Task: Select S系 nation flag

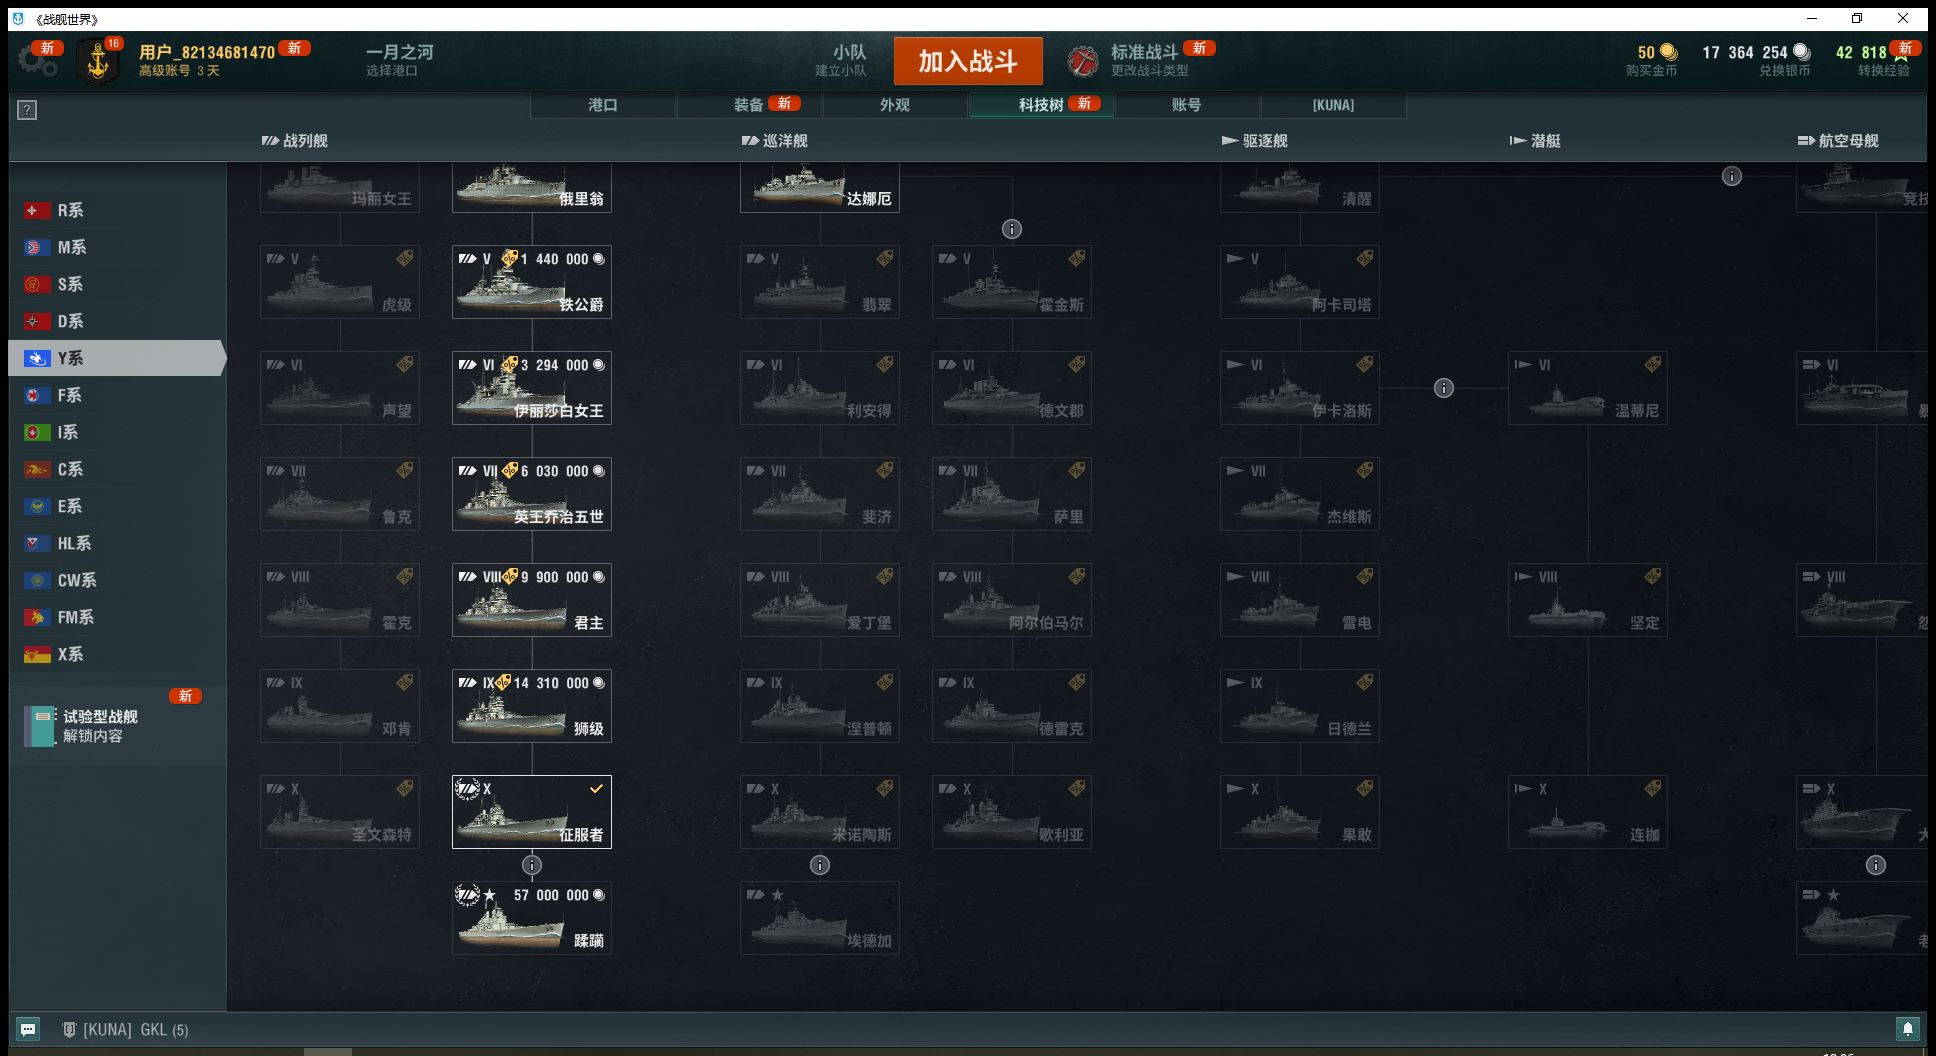Action: pyautogui.click(x=37, y=284)
